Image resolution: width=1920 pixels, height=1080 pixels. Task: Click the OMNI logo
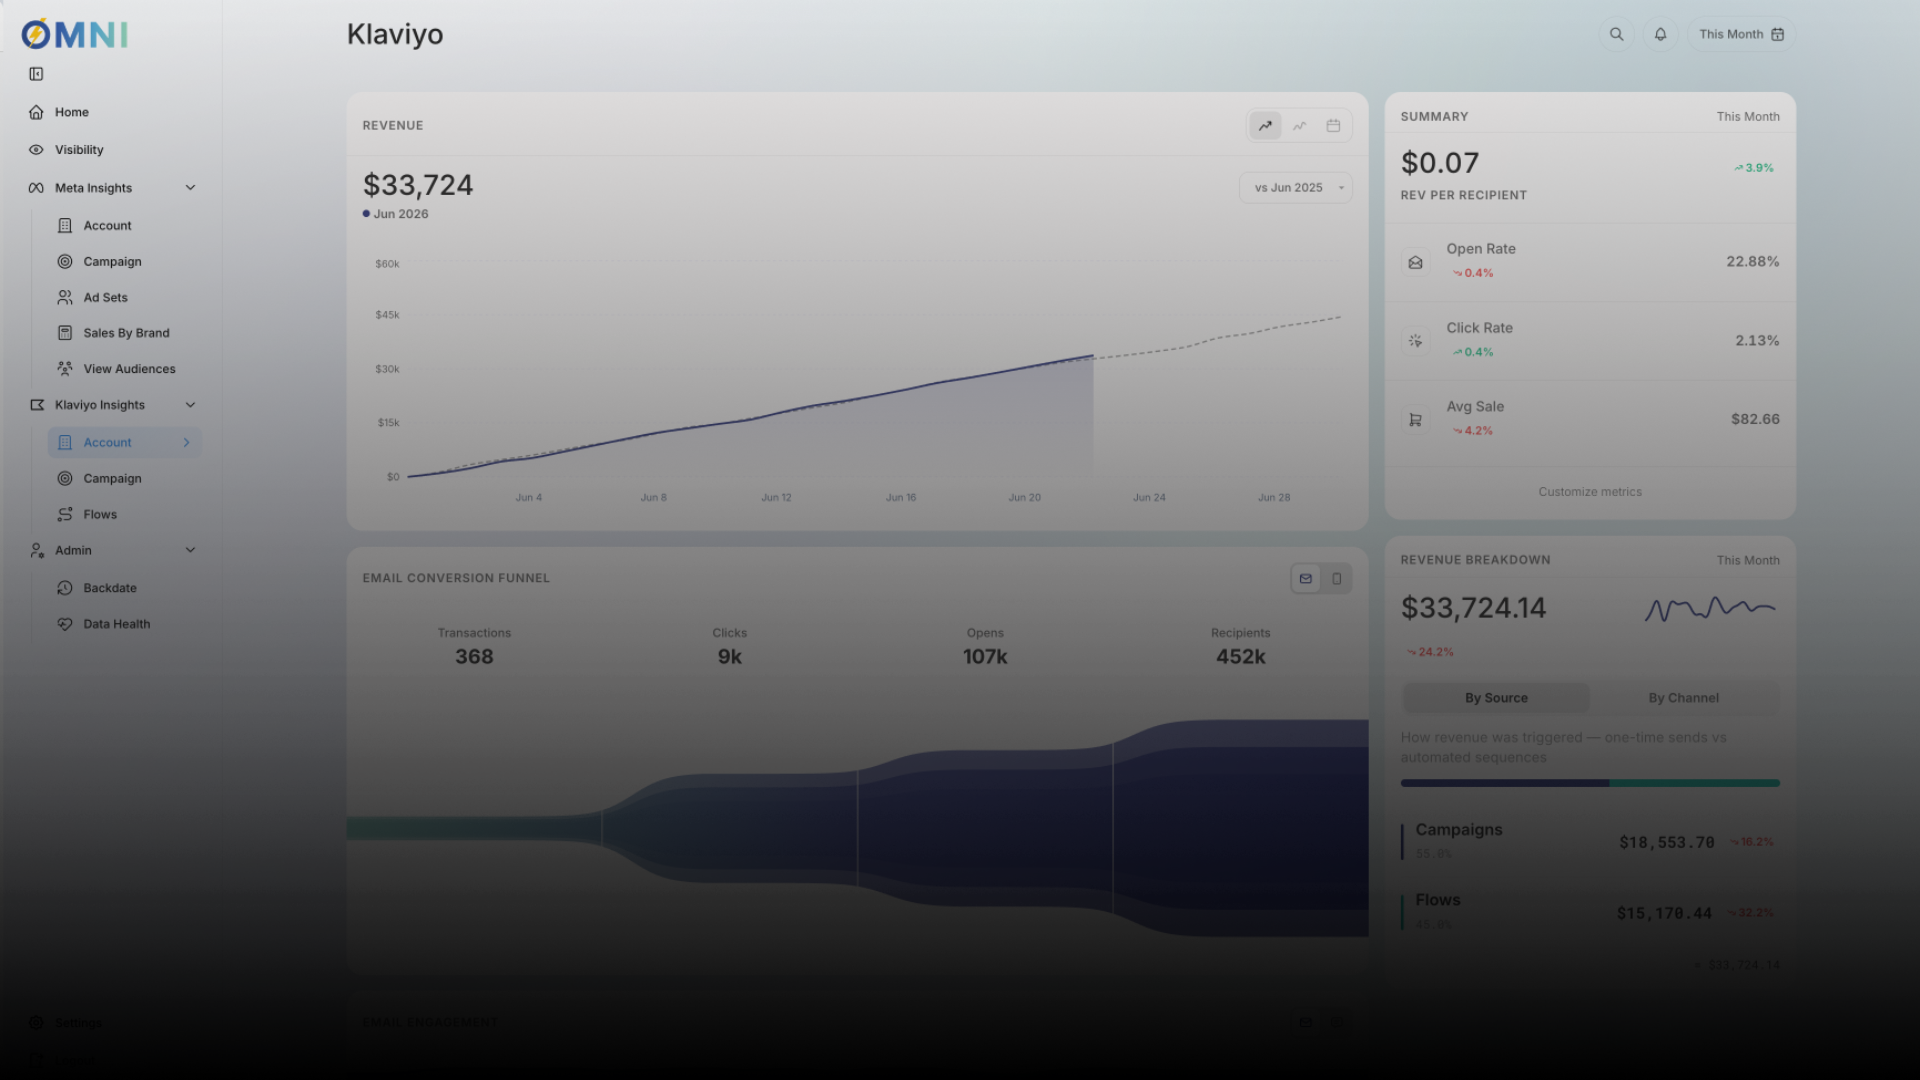75,34
